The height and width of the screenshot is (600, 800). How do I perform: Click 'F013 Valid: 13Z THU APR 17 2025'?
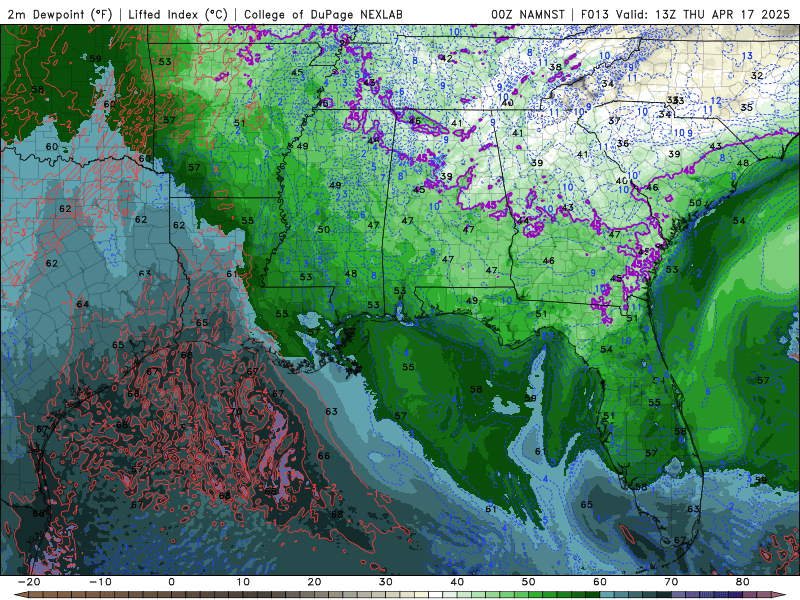coord(685,14)
